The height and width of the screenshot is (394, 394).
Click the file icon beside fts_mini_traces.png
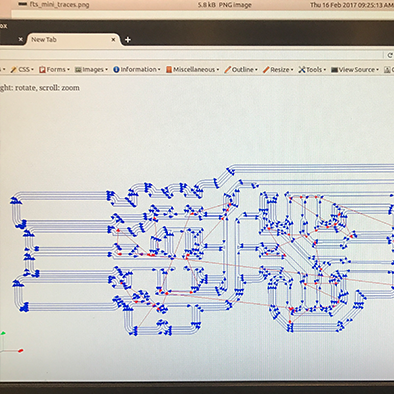tap(22, 4)
